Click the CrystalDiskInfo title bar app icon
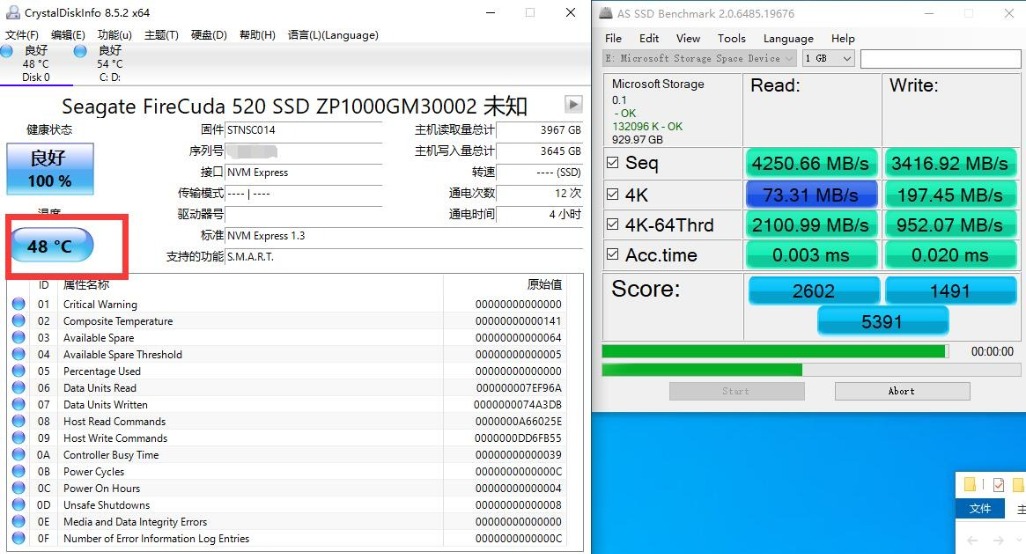Screen dimensions: 1026x554 click(x=9, y=12)
